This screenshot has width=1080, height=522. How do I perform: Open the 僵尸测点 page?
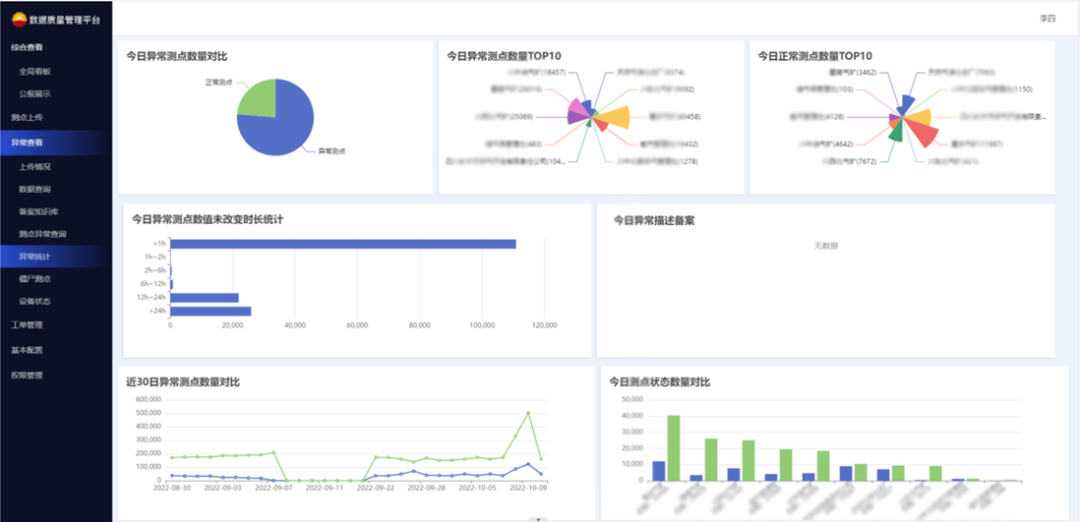35,279
